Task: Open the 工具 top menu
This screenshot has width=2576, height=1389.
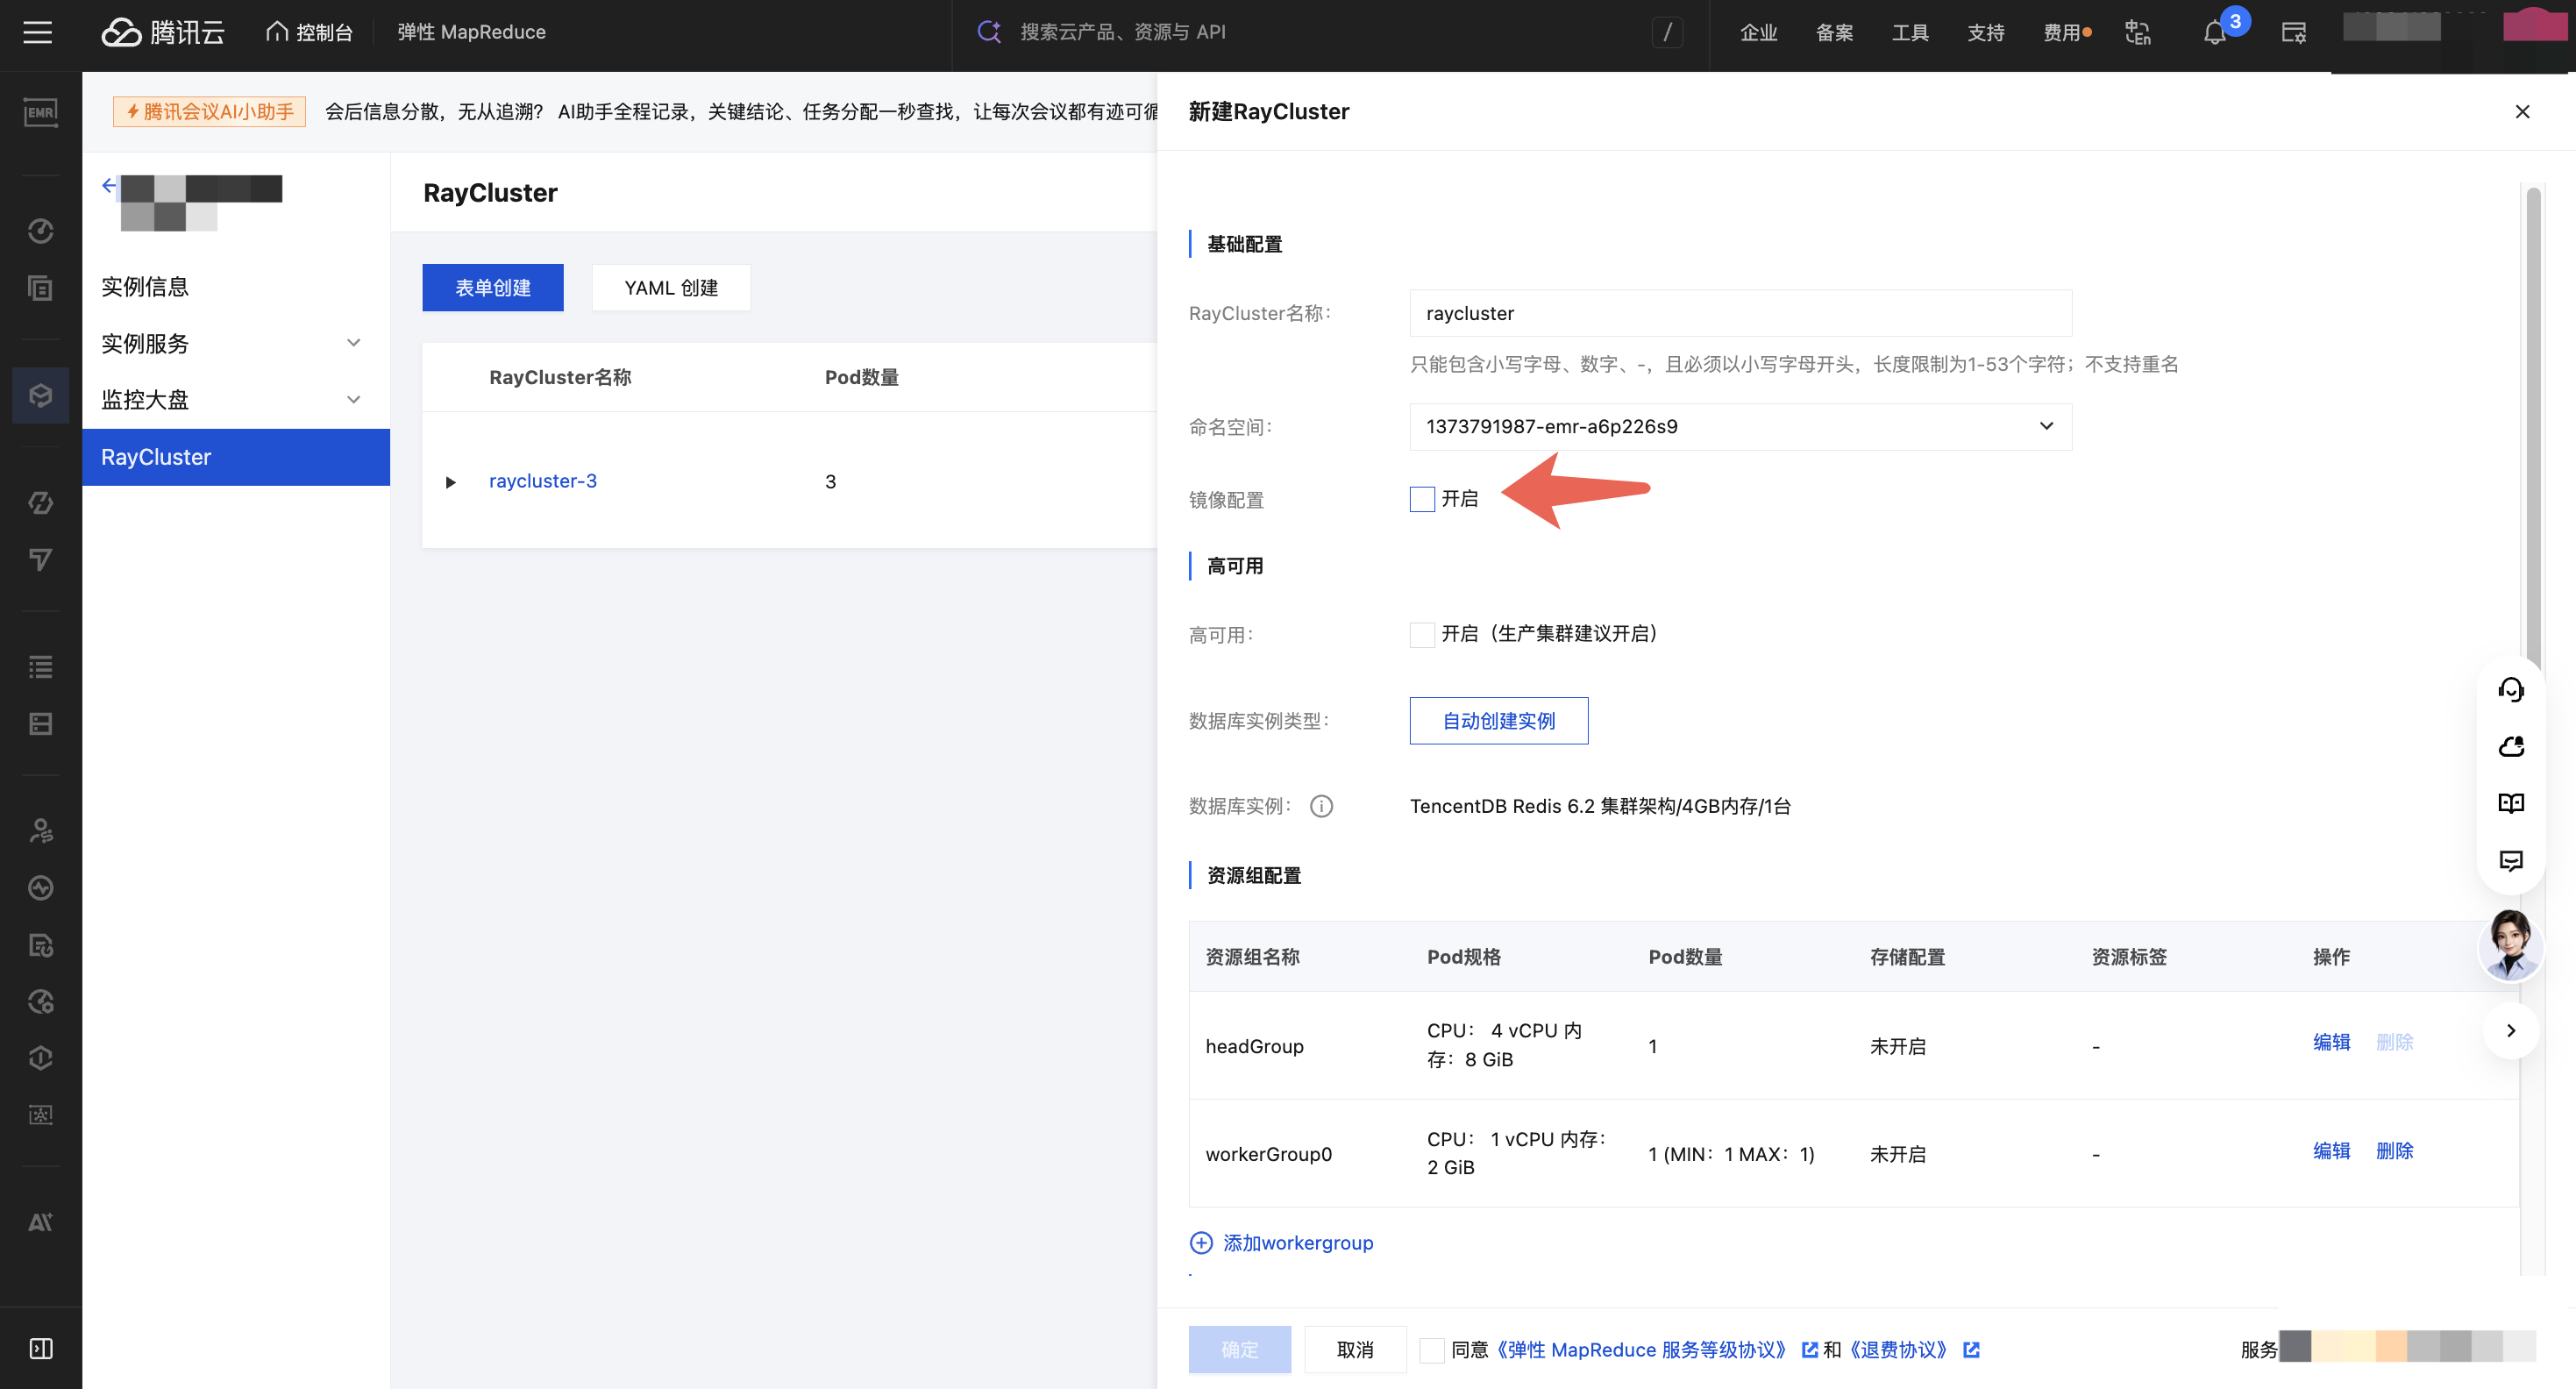Action: 1910,32
